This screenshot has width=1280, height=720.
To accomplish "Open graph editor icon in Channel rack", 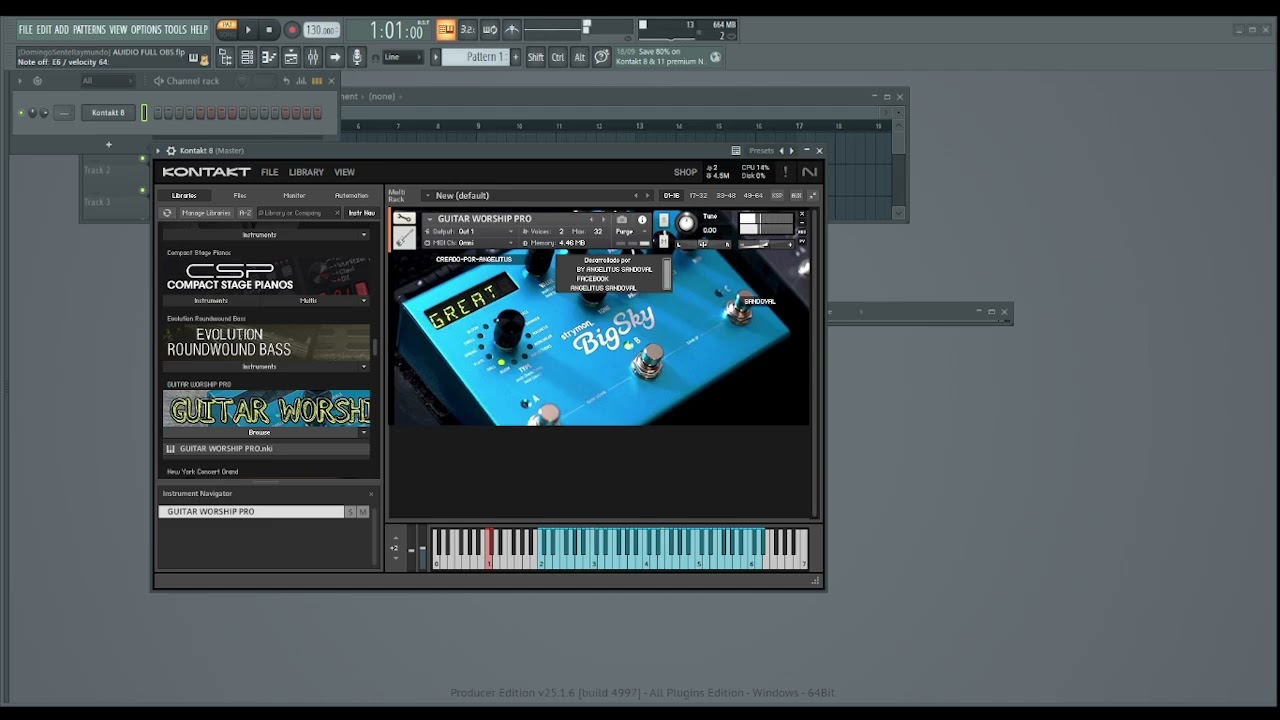I will tap(301, 81).
